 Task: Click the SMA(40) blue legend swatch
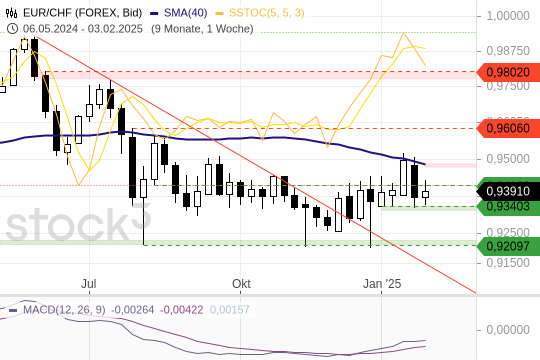(154, 13)
